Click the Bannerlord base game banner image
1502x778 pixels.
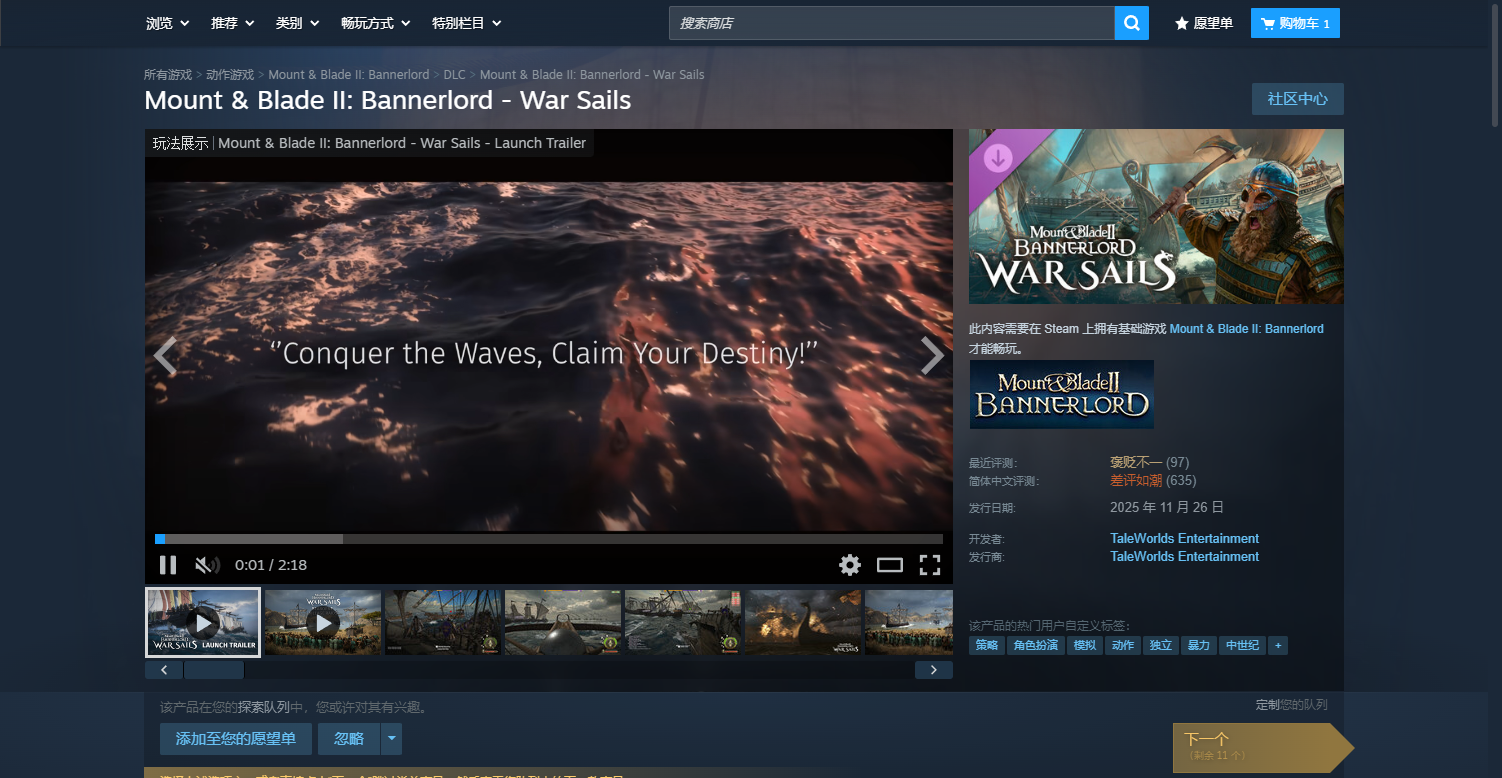[1061, 395]
